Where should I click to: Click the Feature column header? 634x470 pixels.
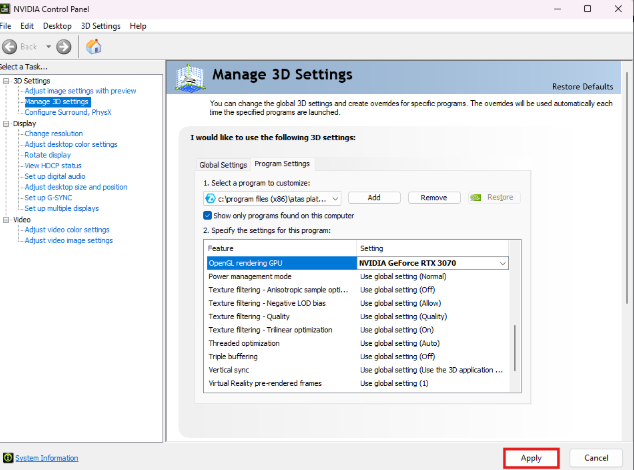click(281, 248)
